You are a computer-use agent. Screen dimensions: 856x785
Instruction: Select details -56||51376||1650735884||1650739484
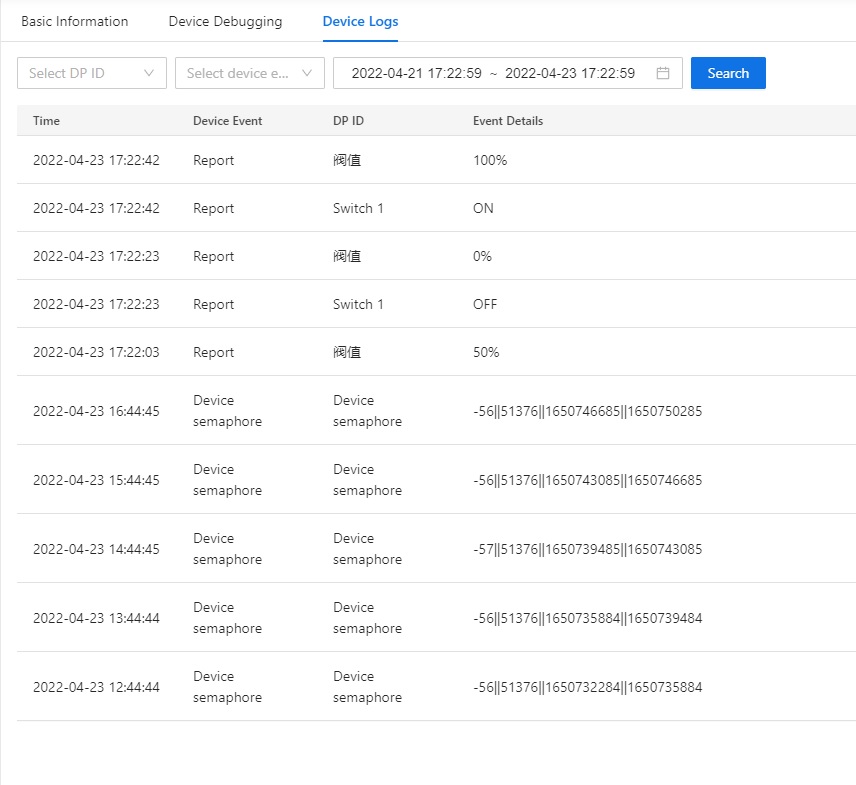pyautogui.click(x=587, y=618)
